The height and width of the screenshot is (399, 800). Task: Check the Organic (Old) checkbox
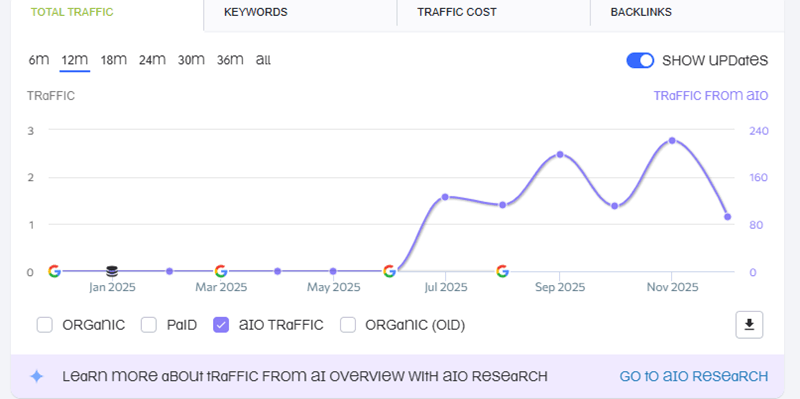pos(348,325)
